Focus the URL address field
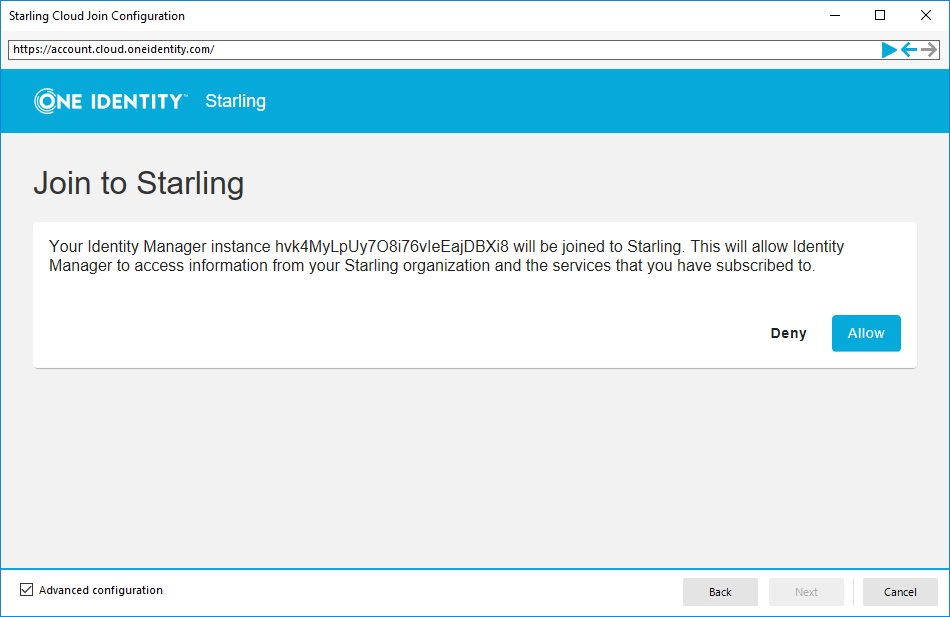The height and width of the screenshot is (617, 950). point(440,49)
